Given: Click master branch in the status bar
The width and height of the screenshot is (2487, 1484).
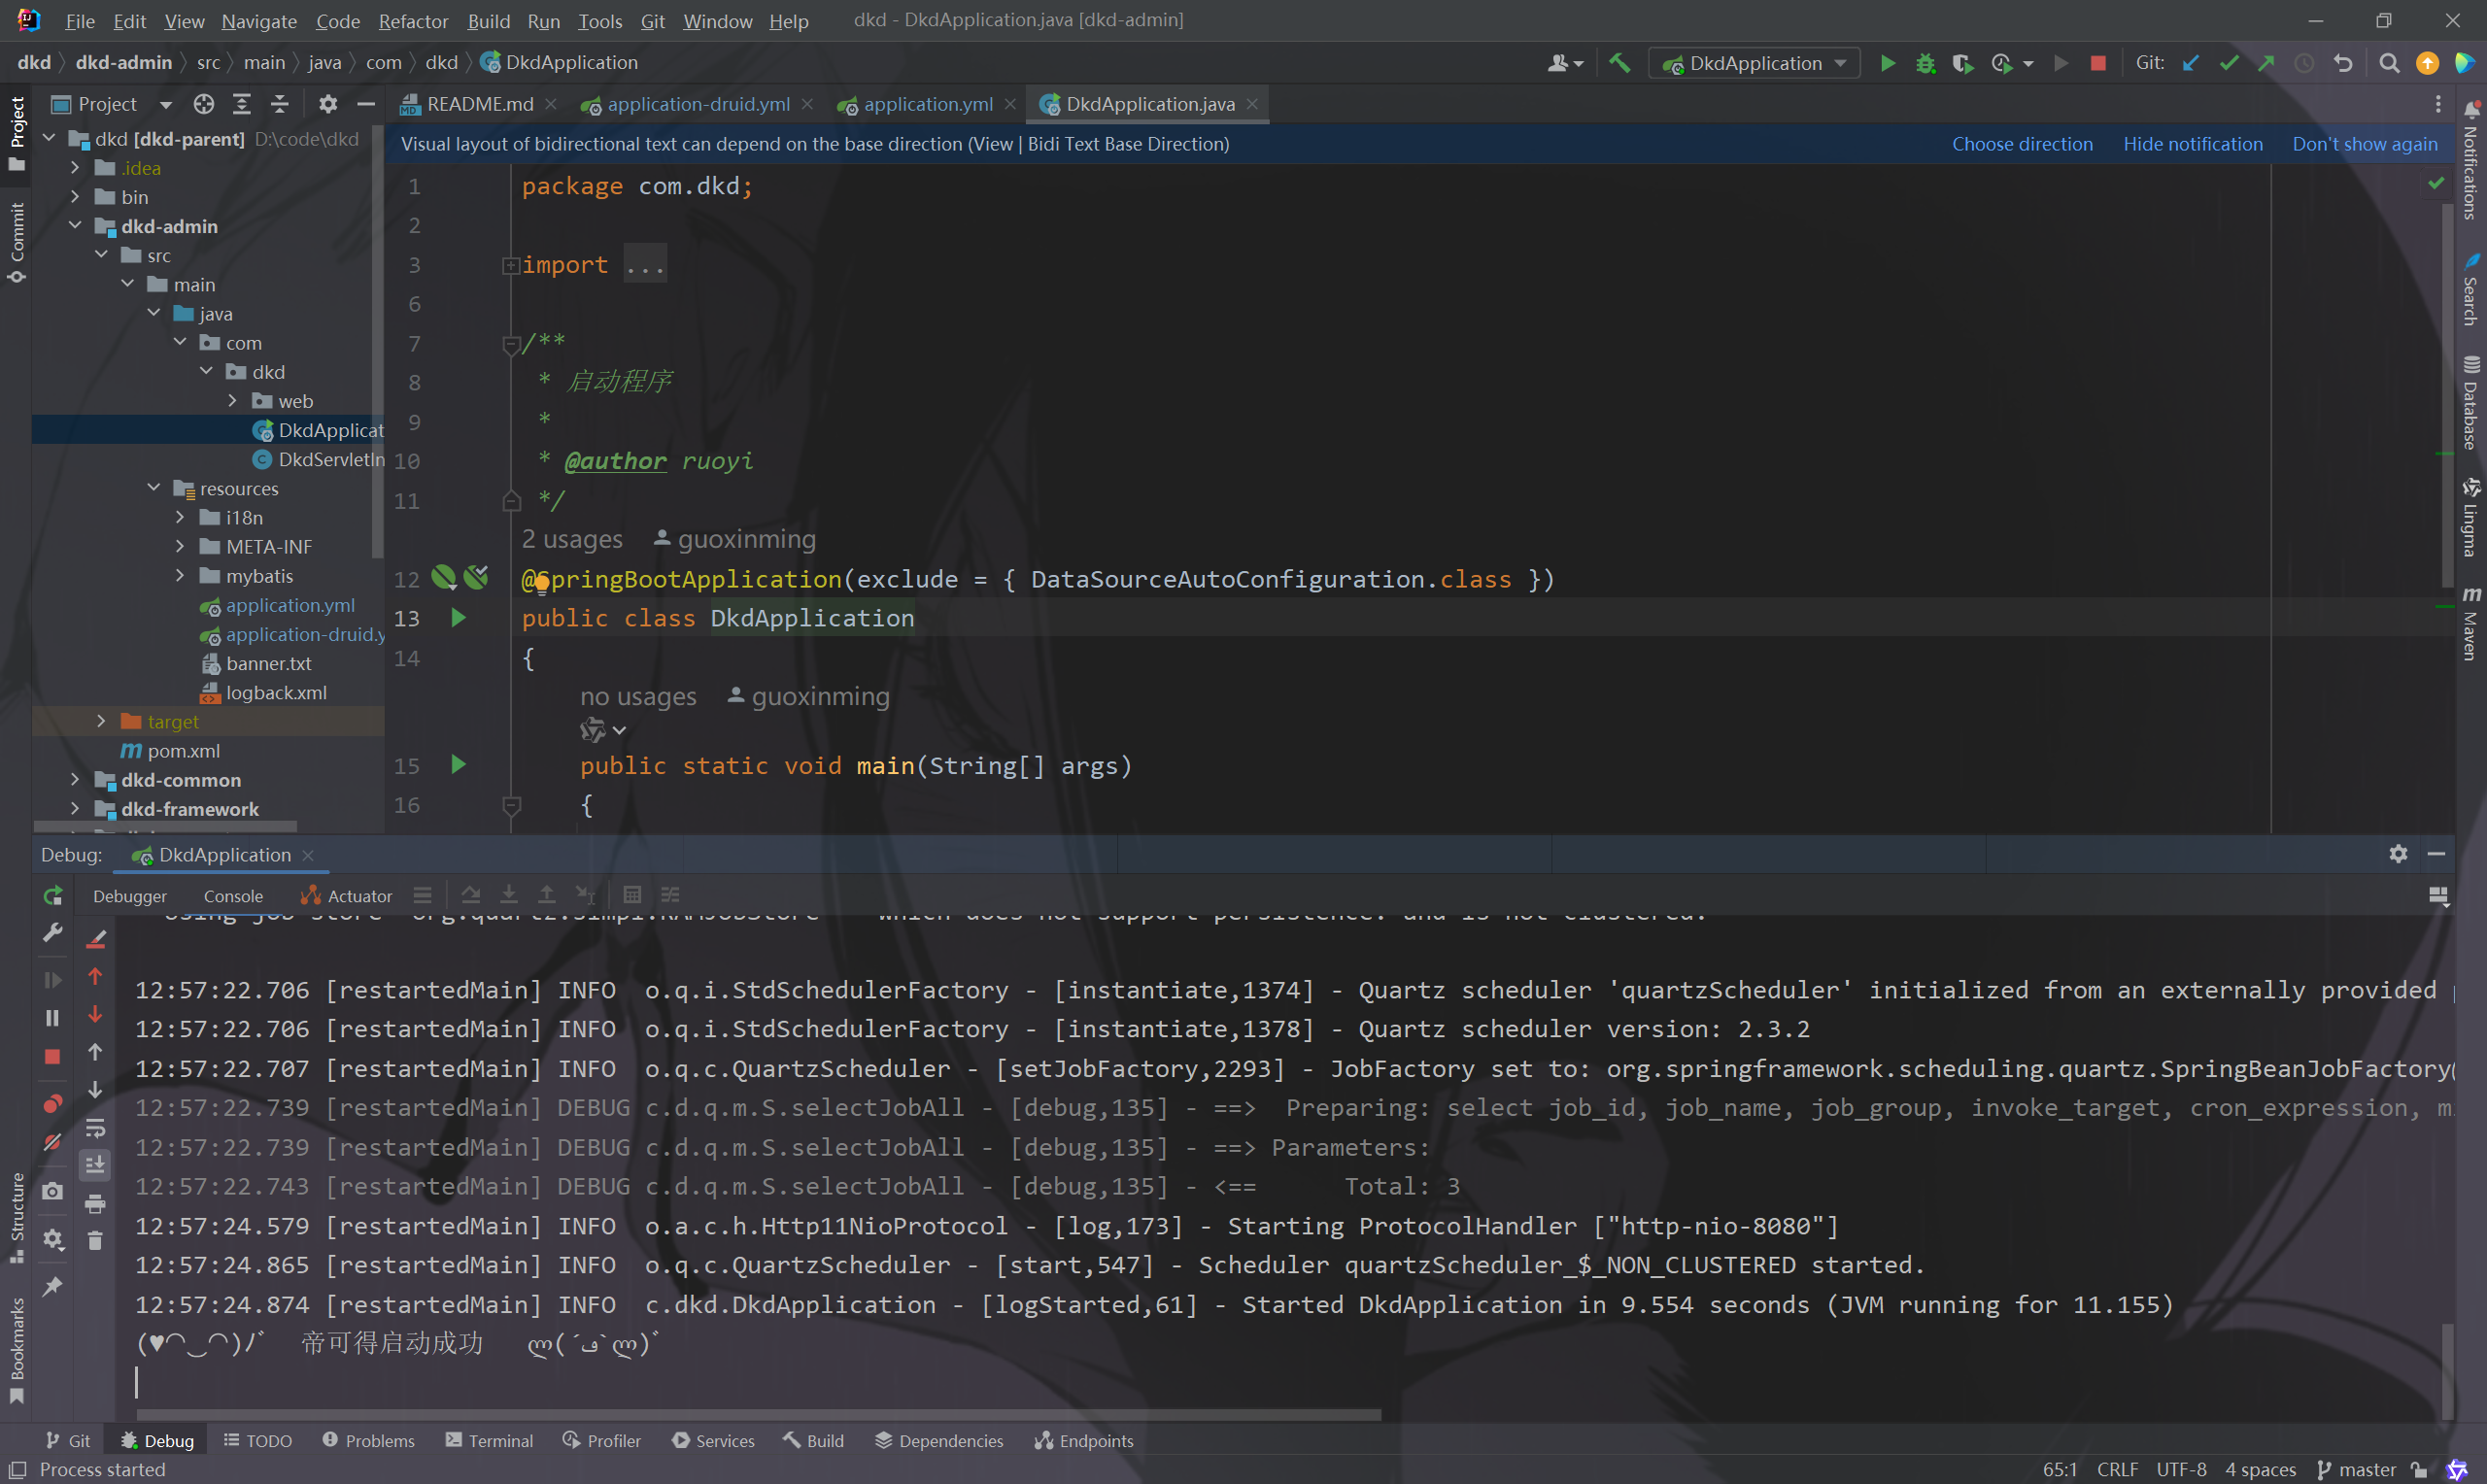Looking at the screenshot, I should click(x=2366, y=1469).
